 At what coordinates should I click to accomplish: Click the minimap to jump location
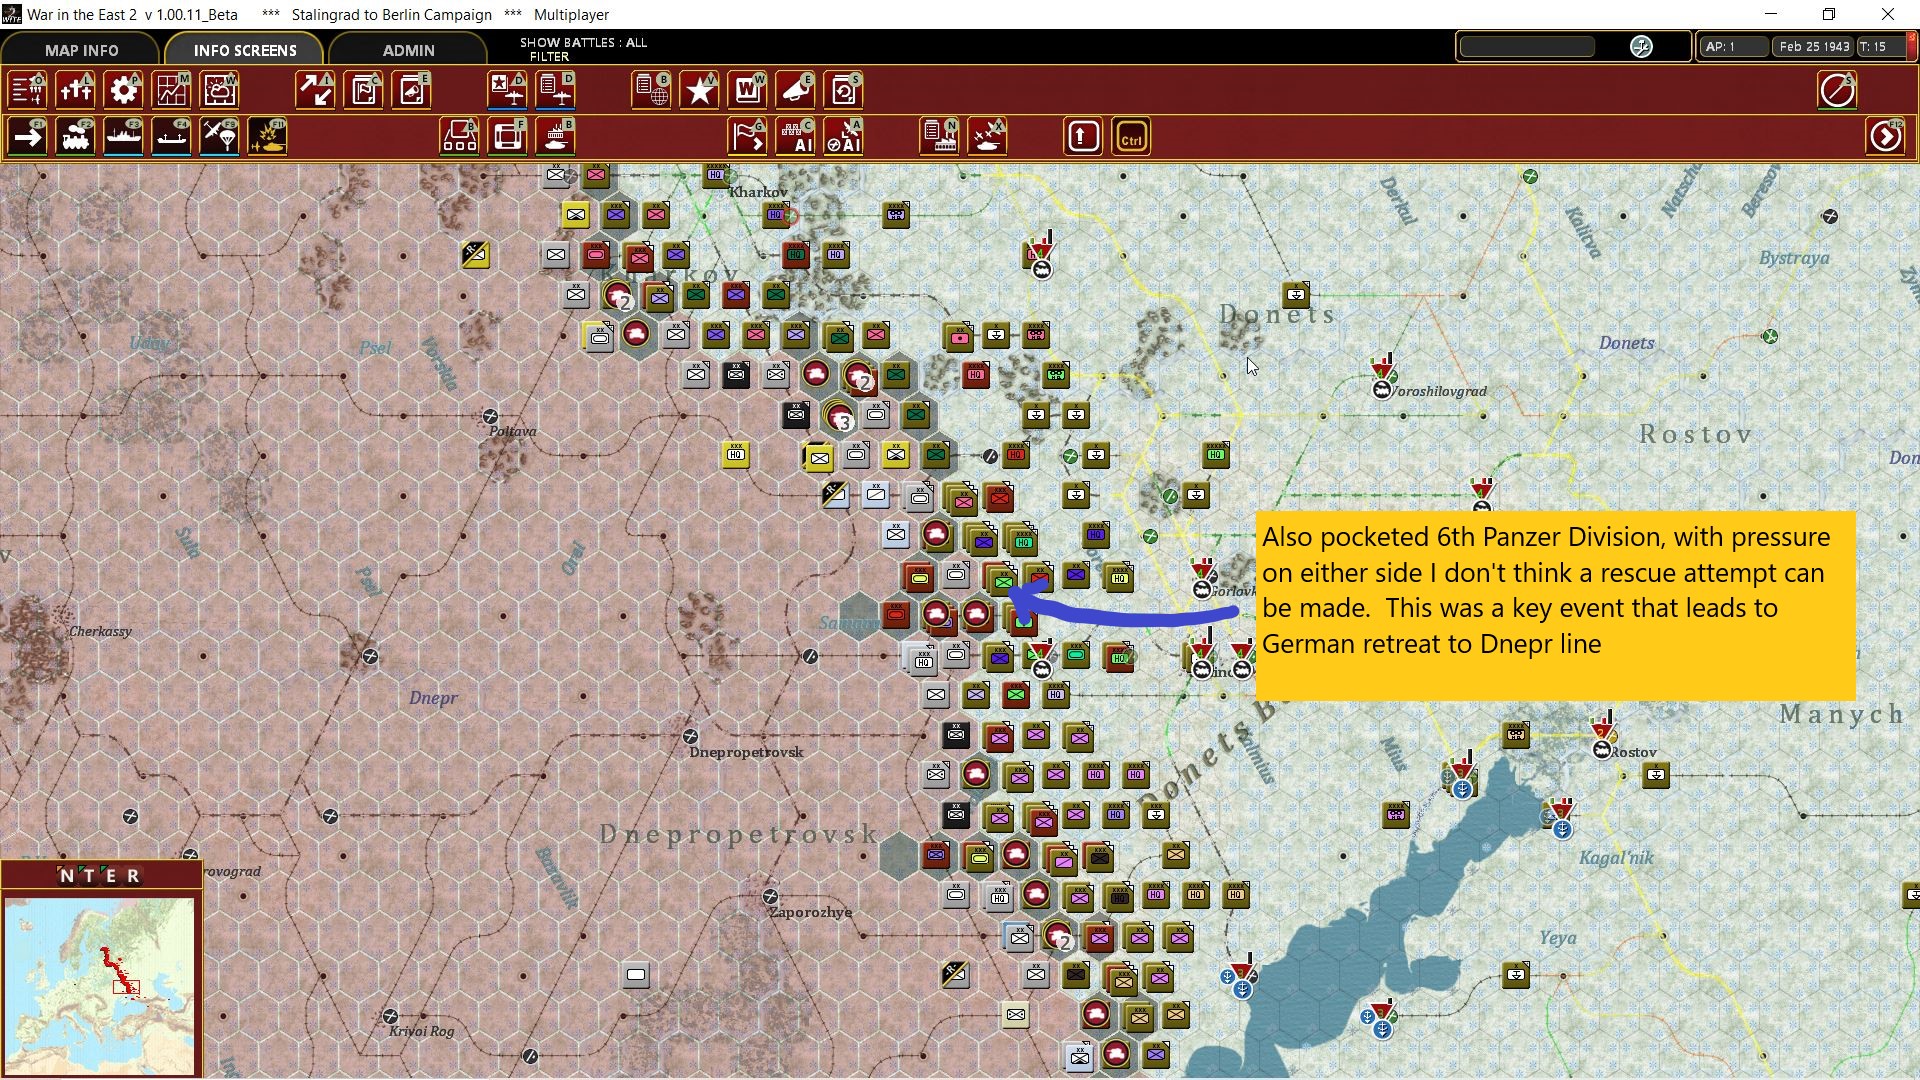click(x=100, y=985)
